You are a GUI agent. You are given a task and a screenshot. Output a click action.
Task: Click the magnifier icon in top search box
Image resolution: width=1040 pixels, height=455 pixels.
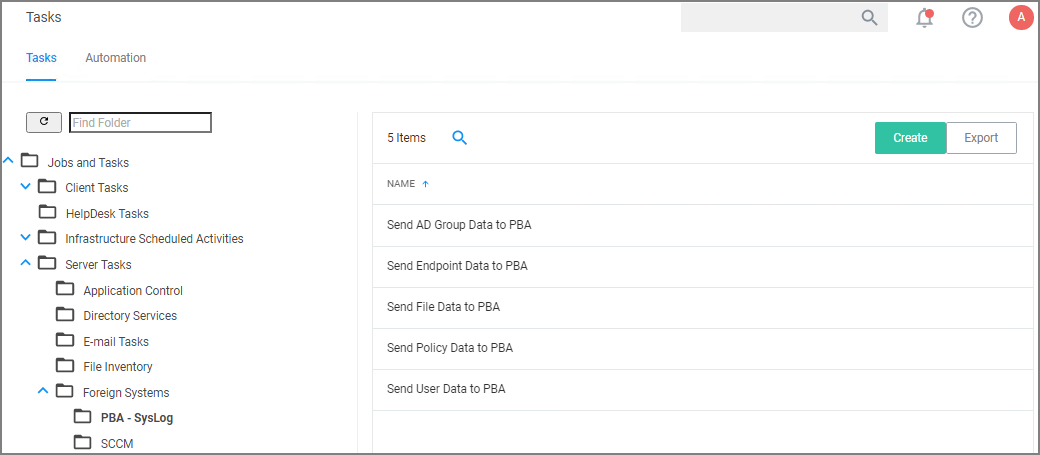[x=869, y=17]
